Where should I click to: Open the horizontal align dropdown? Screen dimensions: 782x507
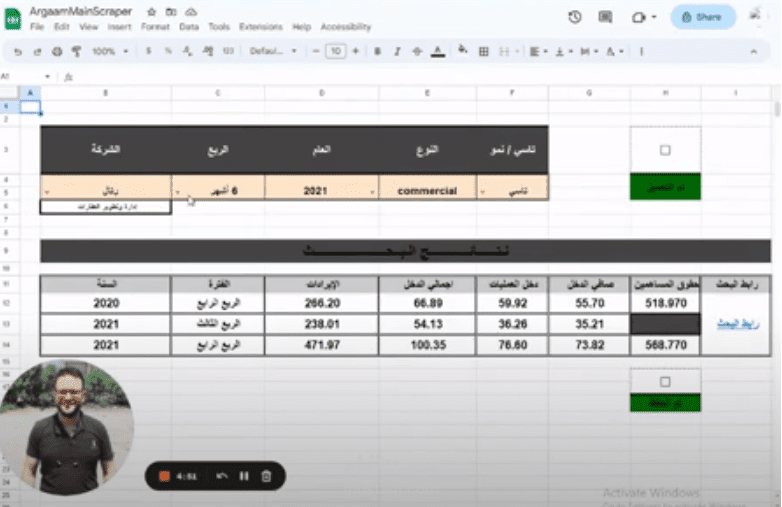click(x=538, y=51)
